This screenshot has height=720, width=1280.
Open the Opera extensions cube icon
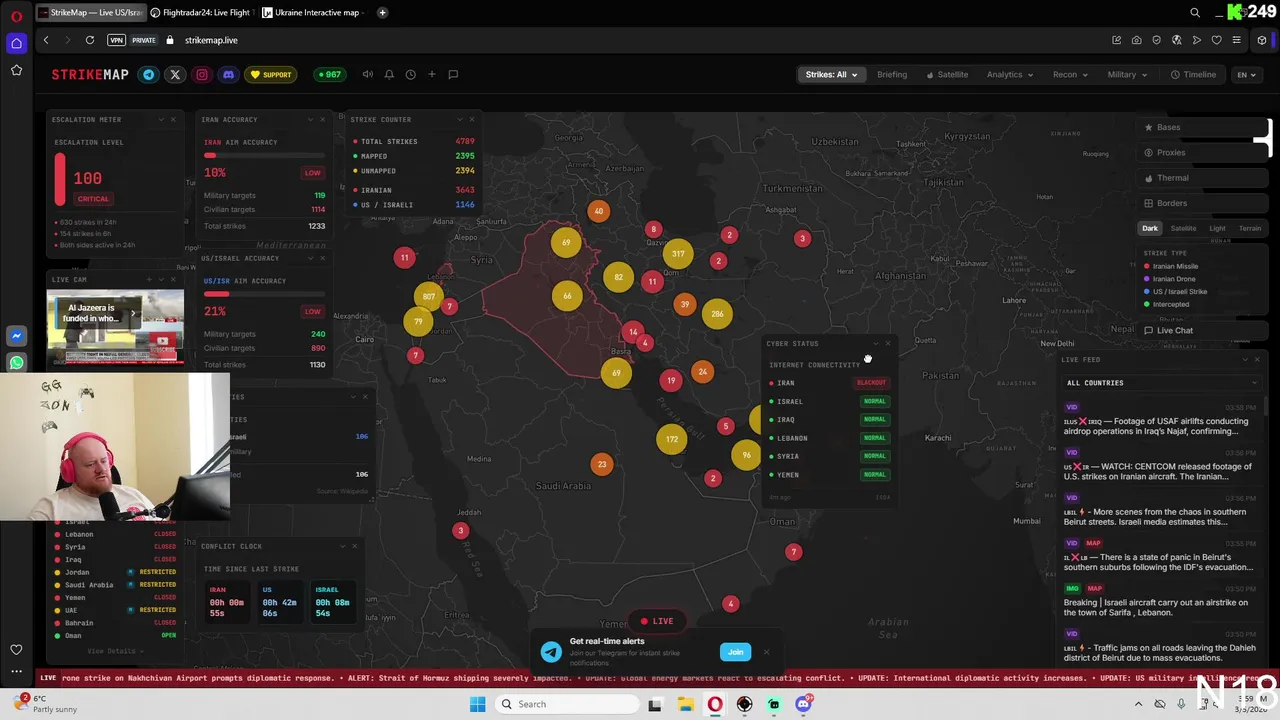tap(1262, 40)
